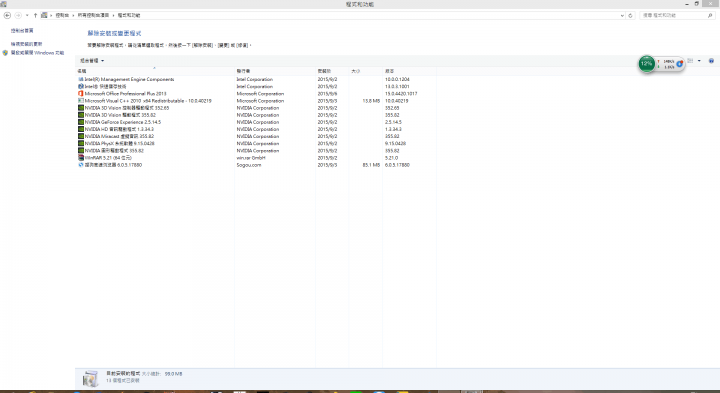Click publisher win.rar GmbH
This screenshot has height=393, width=720.
coord(251,157)
